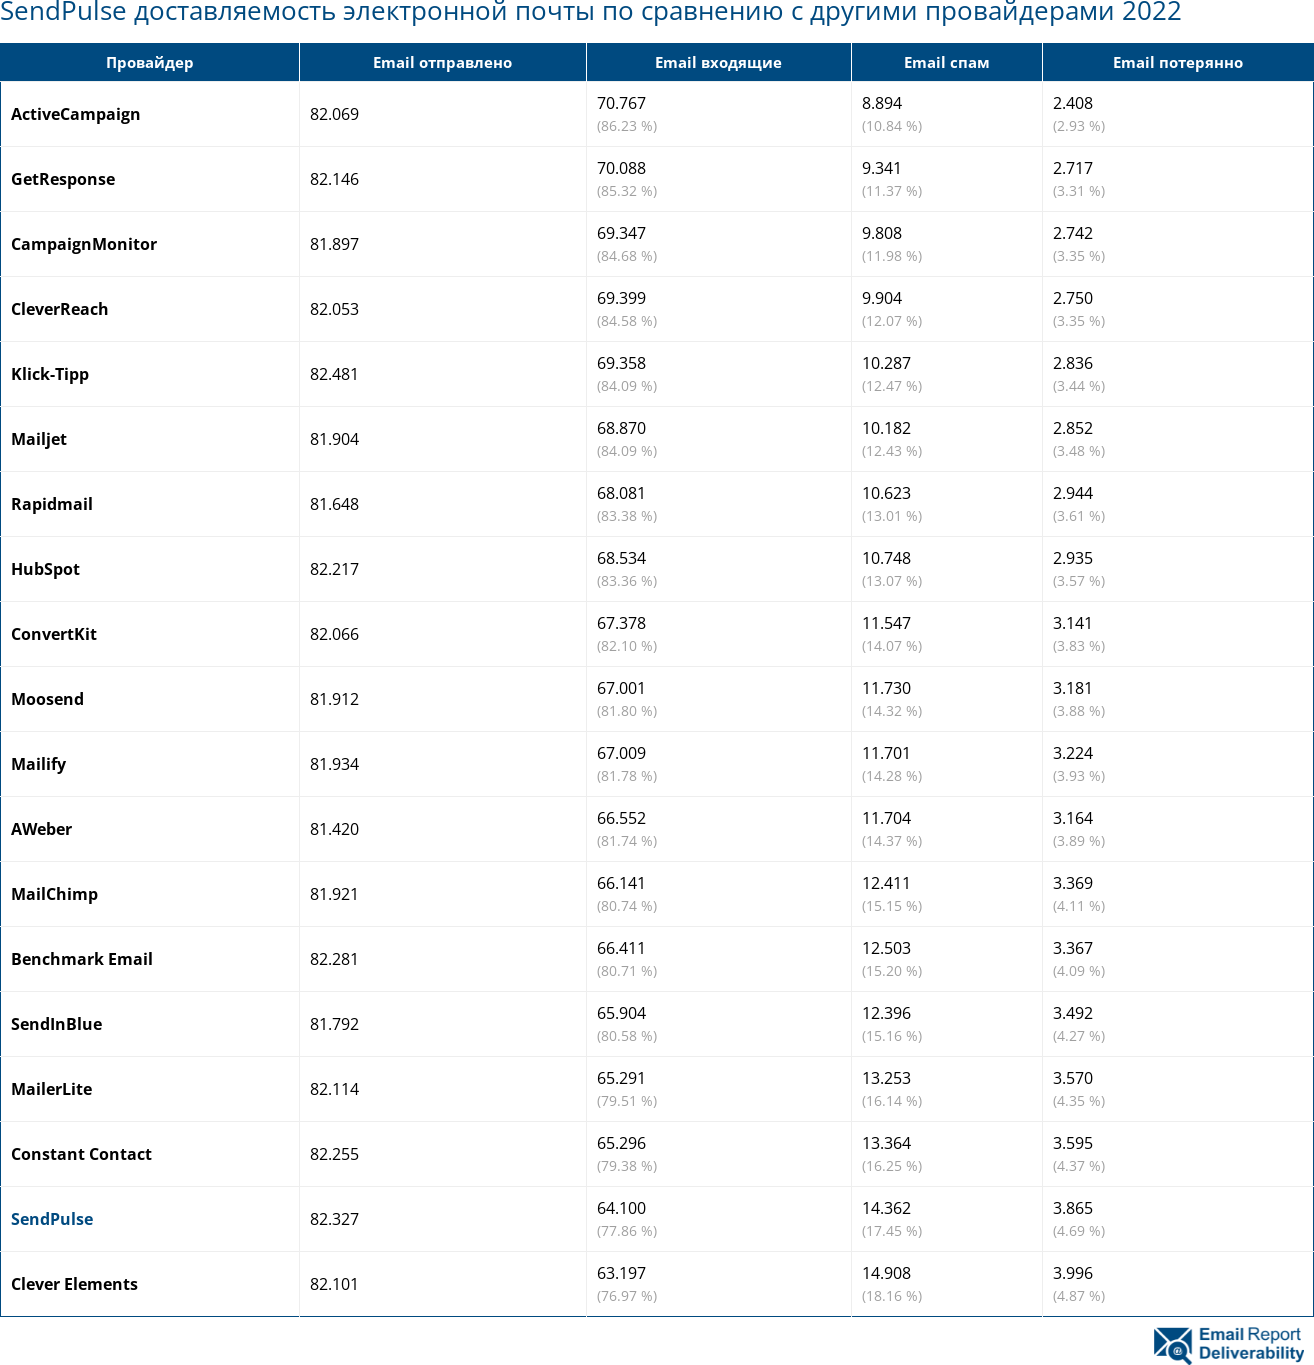Click the Constant Contact provider name
This screenshot has height=1365, width=1314.
tap(81, 1154)
